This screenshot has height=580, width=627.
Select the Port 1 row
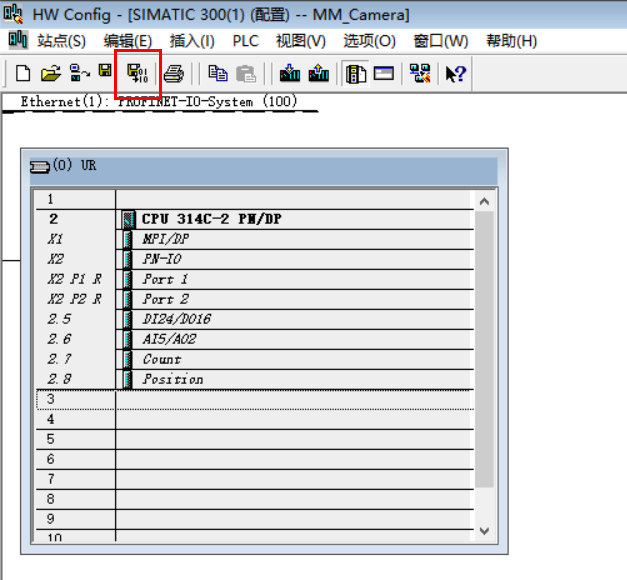tap(255, 279)
